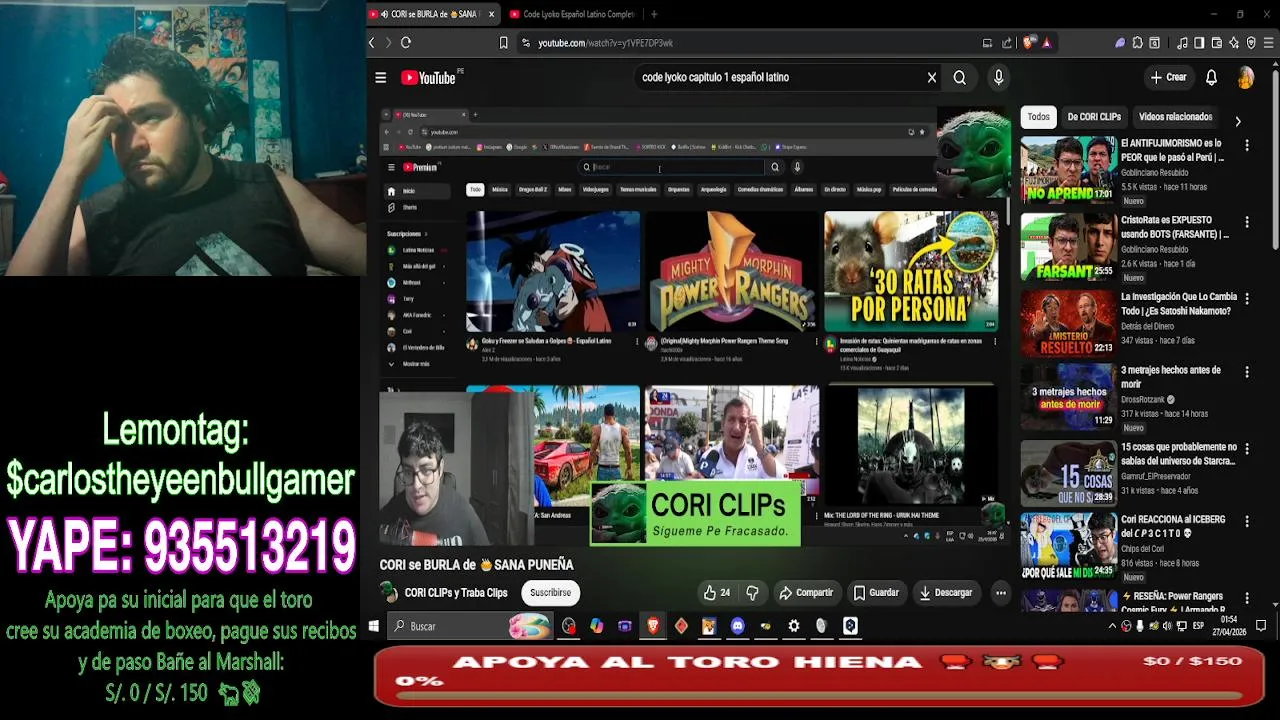This screenshot has width=1280, height=720.
Task: Open the Windows notification center
Action: (x=1261, y=626)
